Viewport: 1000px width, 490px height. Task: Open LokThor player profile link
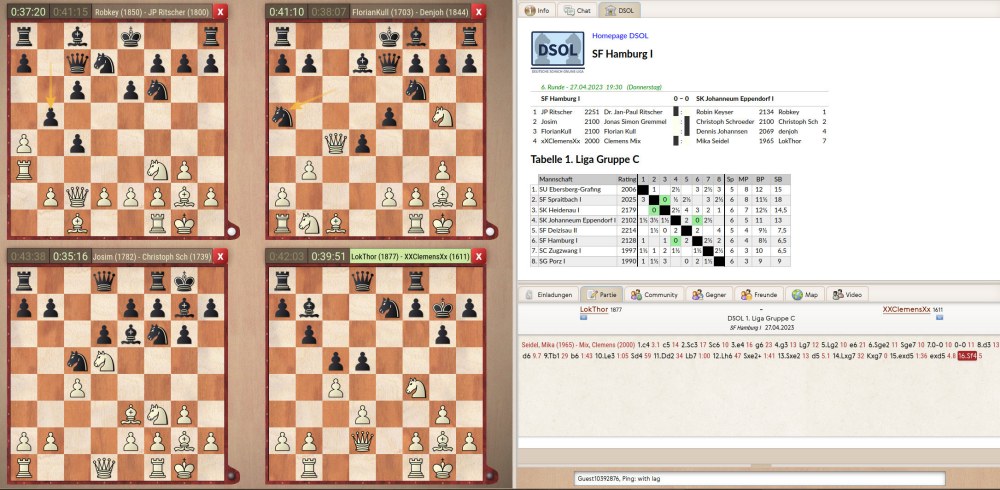coord(594,310)
